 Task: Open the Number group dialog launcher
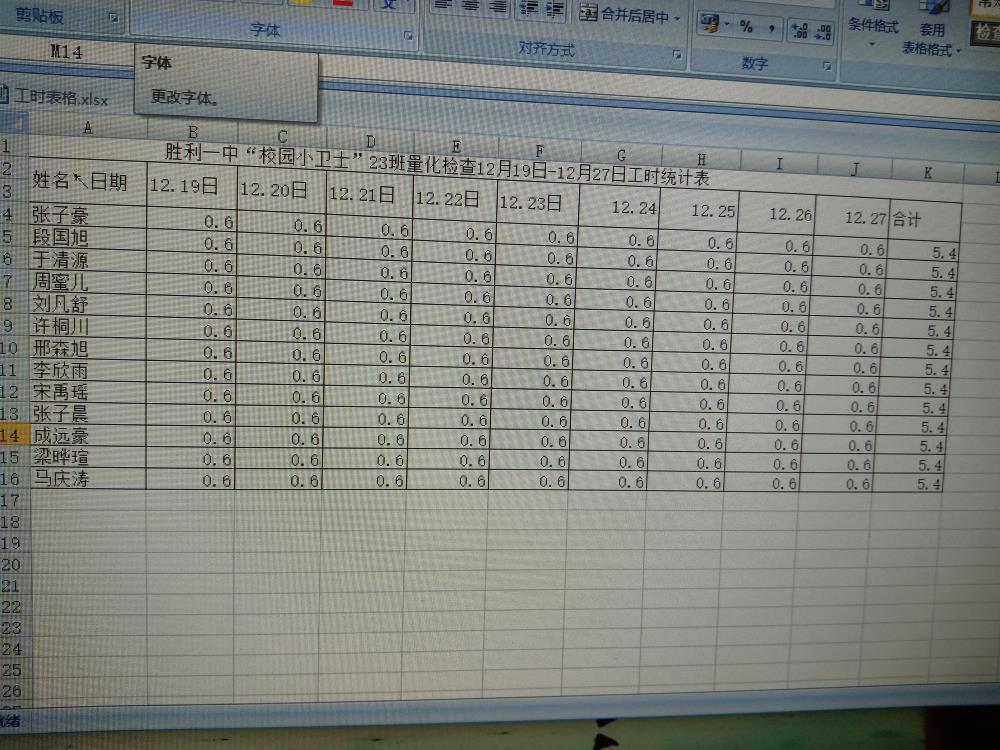point(827,66)
